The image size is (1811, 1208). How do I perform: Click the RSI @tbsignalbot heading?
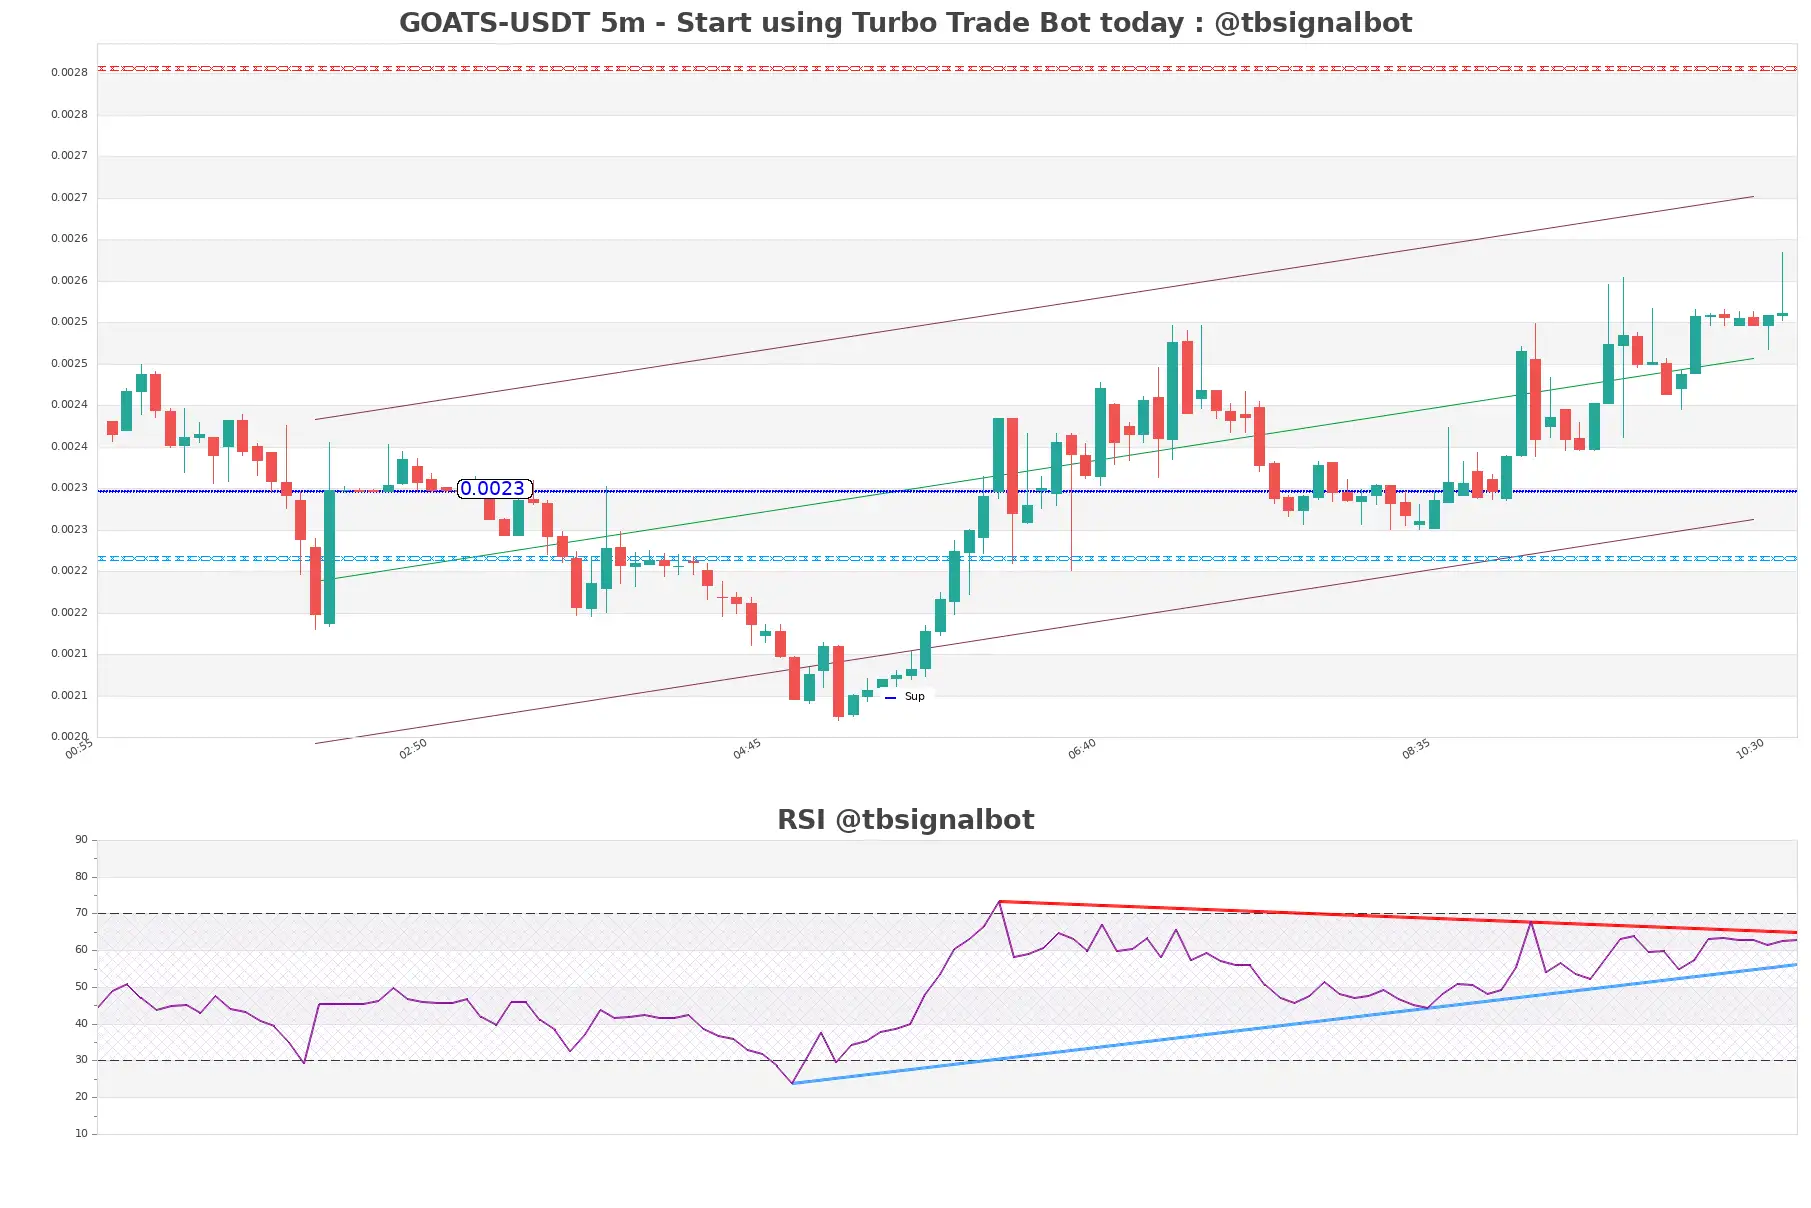tap(905, 819)
